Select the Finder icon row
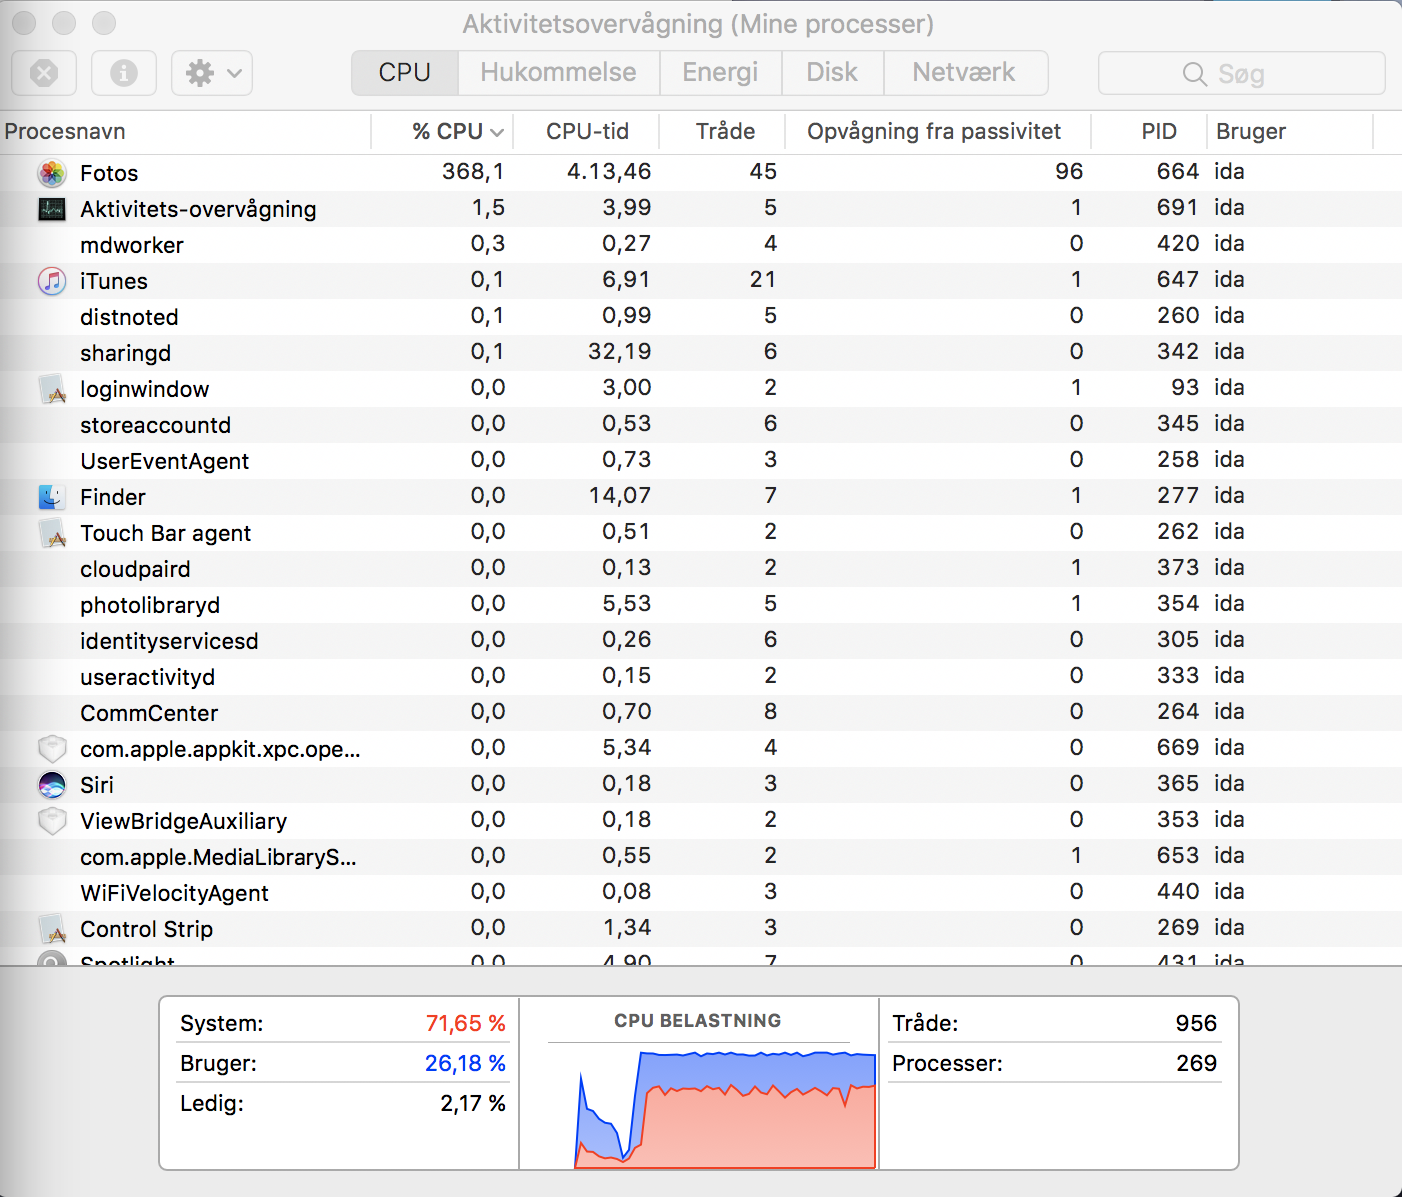 pos(52,497)
